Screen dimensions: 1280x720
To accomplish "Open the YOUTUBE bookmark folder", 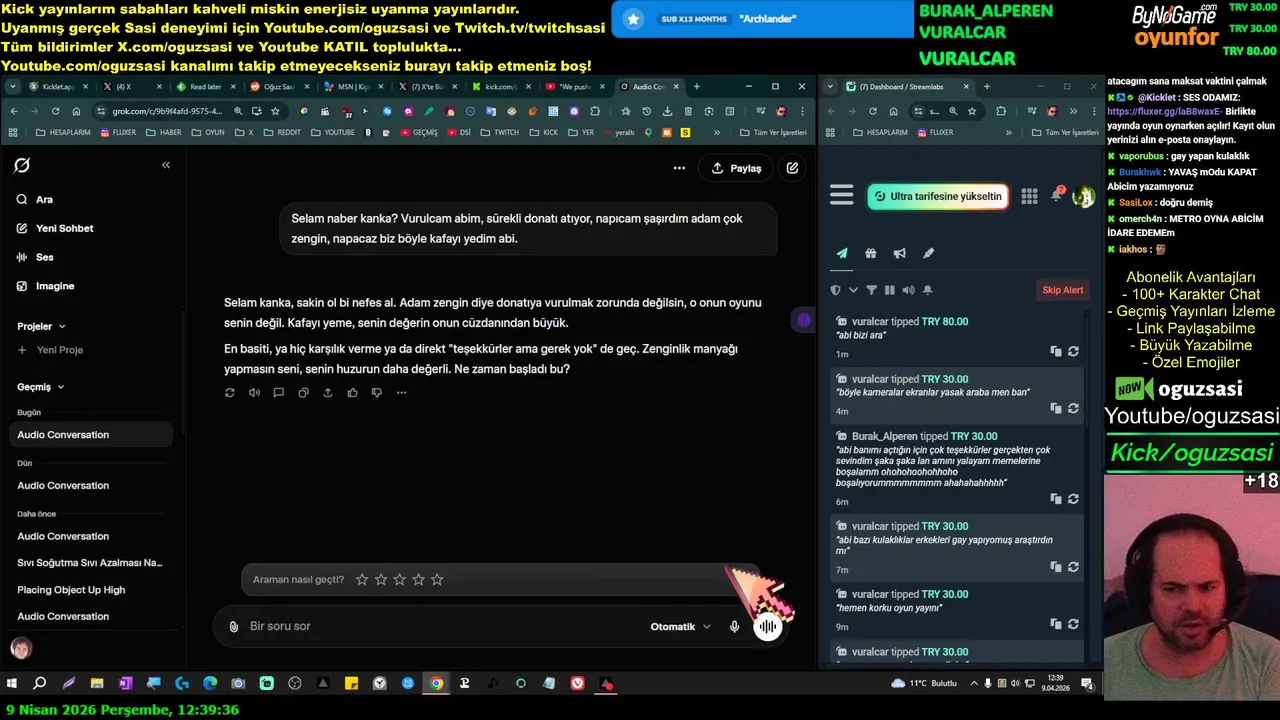I will pyautogui.click(x=333, y=132).
